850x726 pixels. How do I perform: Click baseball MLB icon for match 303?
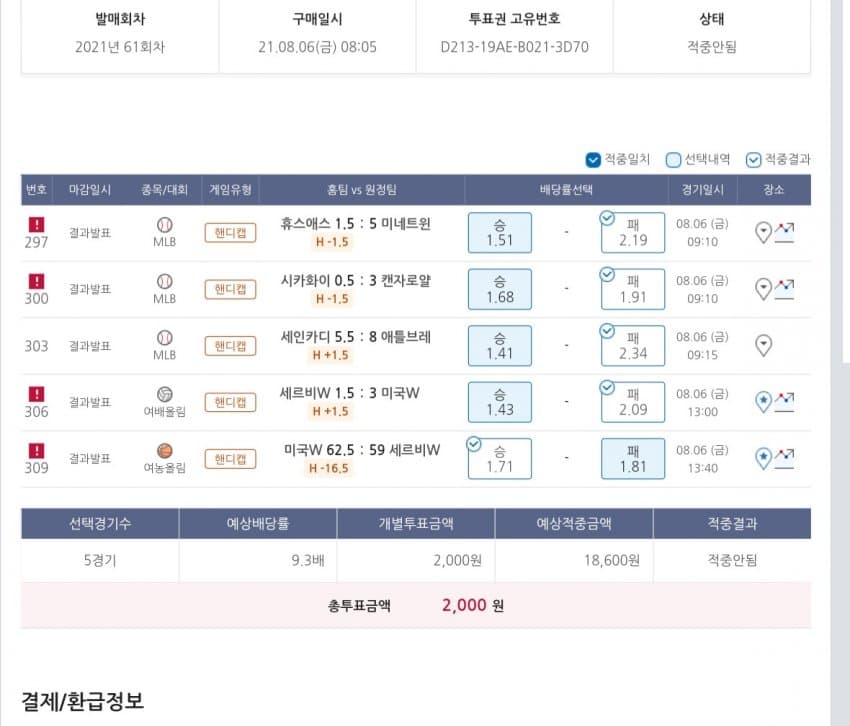pyautogui.click(x=165, y=338)
